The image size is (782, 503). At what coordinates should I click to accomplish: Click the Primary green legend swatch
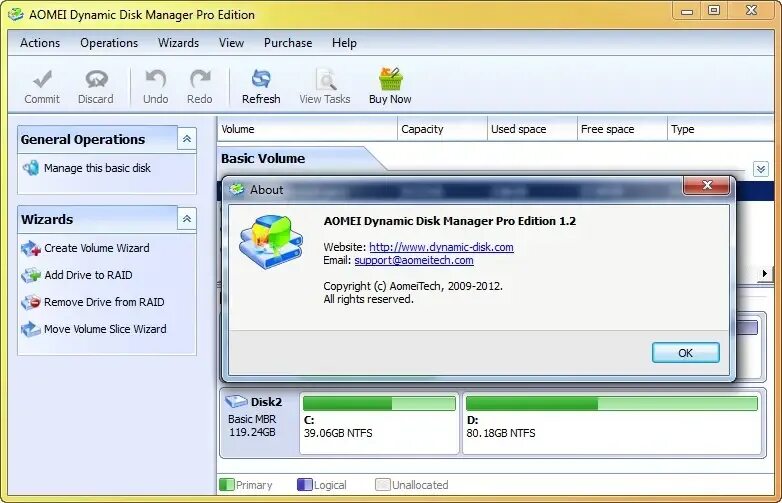tap(227, 485)
